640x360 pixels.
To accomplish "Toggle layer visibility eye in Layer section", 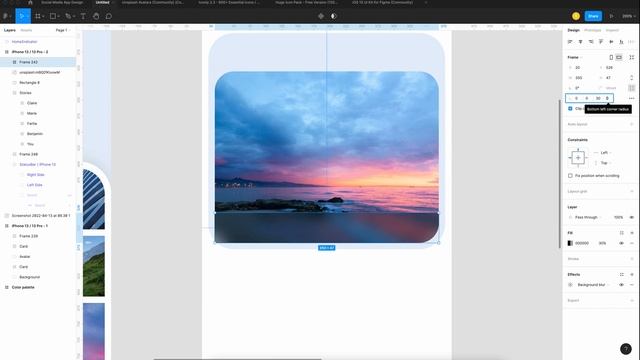I will coord(632,217).
